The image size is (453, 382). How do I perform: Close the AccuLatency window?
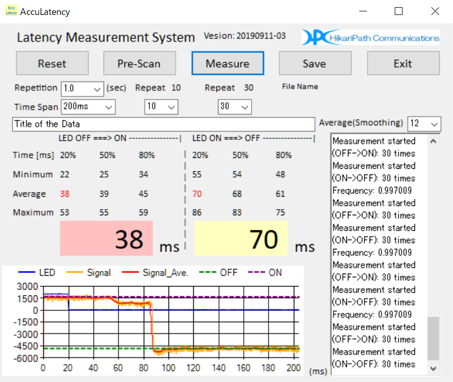click(x=435, y=11)
